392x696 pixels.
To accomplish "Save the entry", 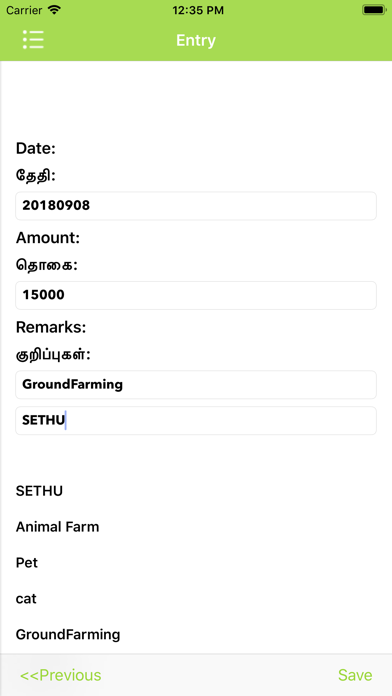I will click(355, 675).
